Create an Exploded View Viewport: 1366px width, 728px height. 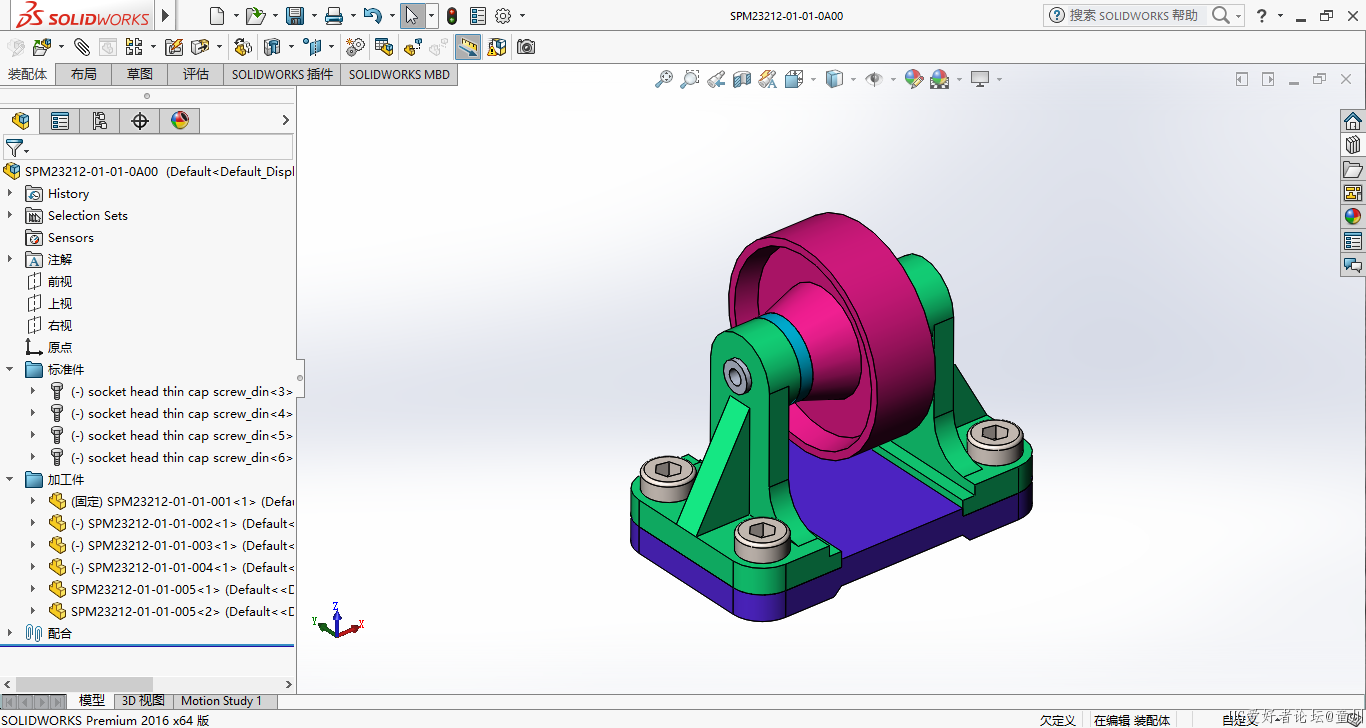click(412, 47)
